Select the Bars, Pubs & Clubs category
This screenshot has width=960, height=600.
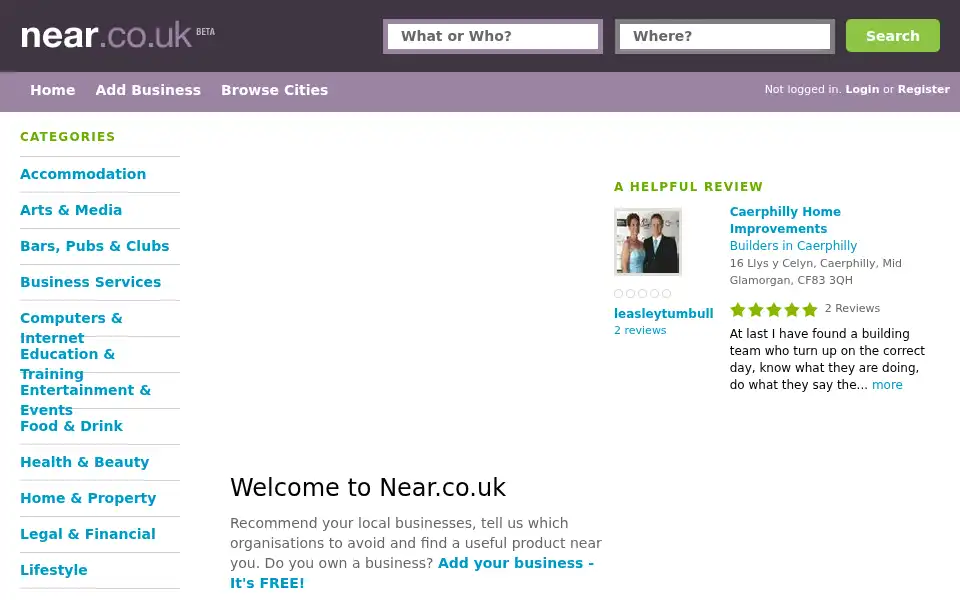pyautogui.click(x=94, y=246)
